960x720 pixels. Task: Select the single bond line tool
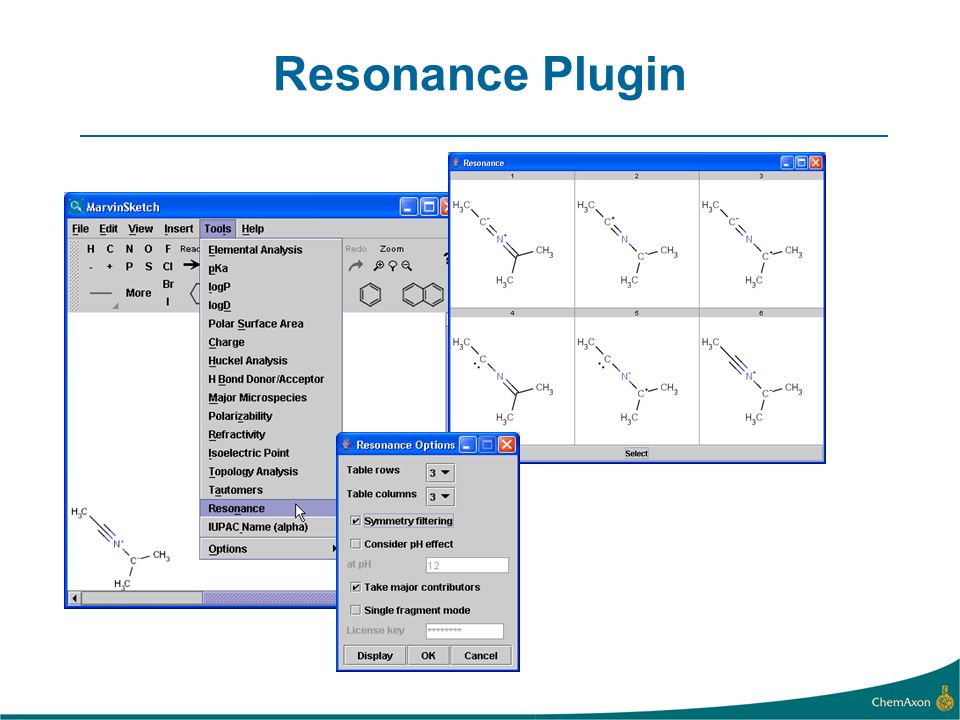(100, 293)
